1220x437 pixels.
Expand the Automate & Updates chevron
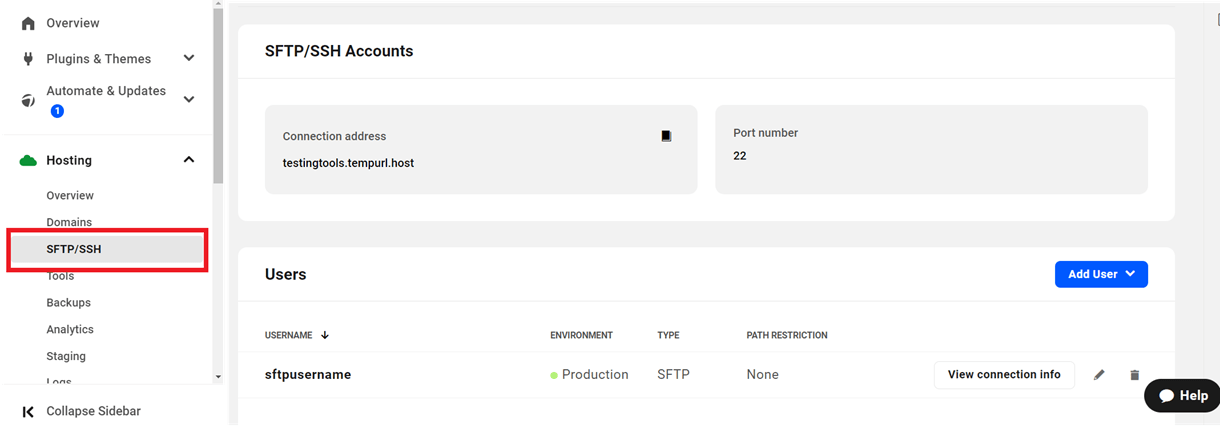click(x=189, y=99)
